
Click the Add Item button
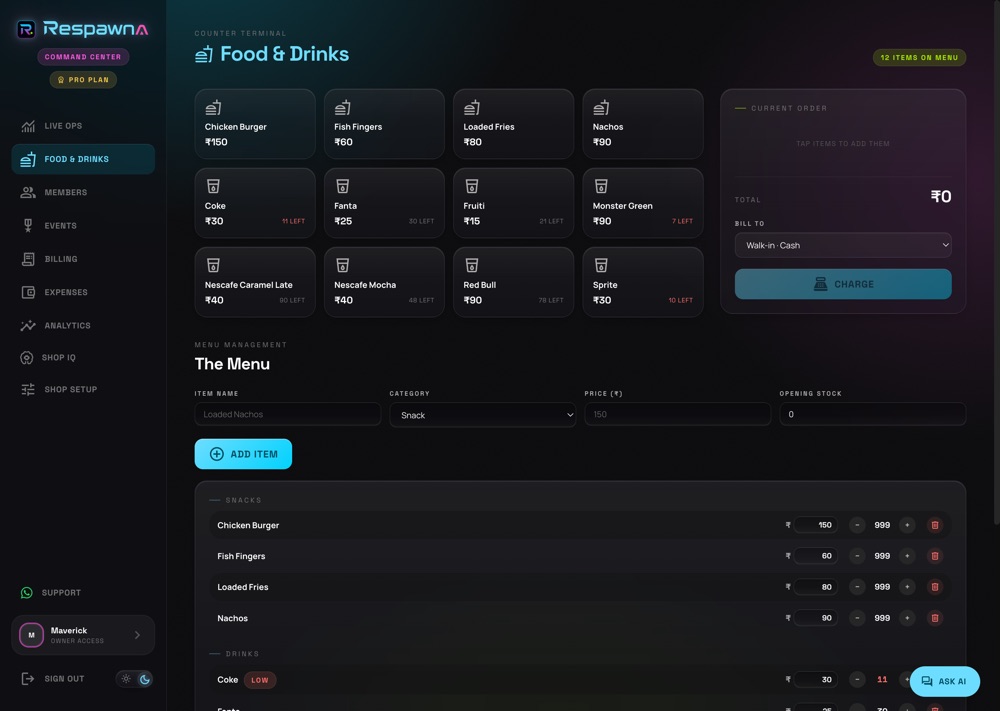coord(243,454)
